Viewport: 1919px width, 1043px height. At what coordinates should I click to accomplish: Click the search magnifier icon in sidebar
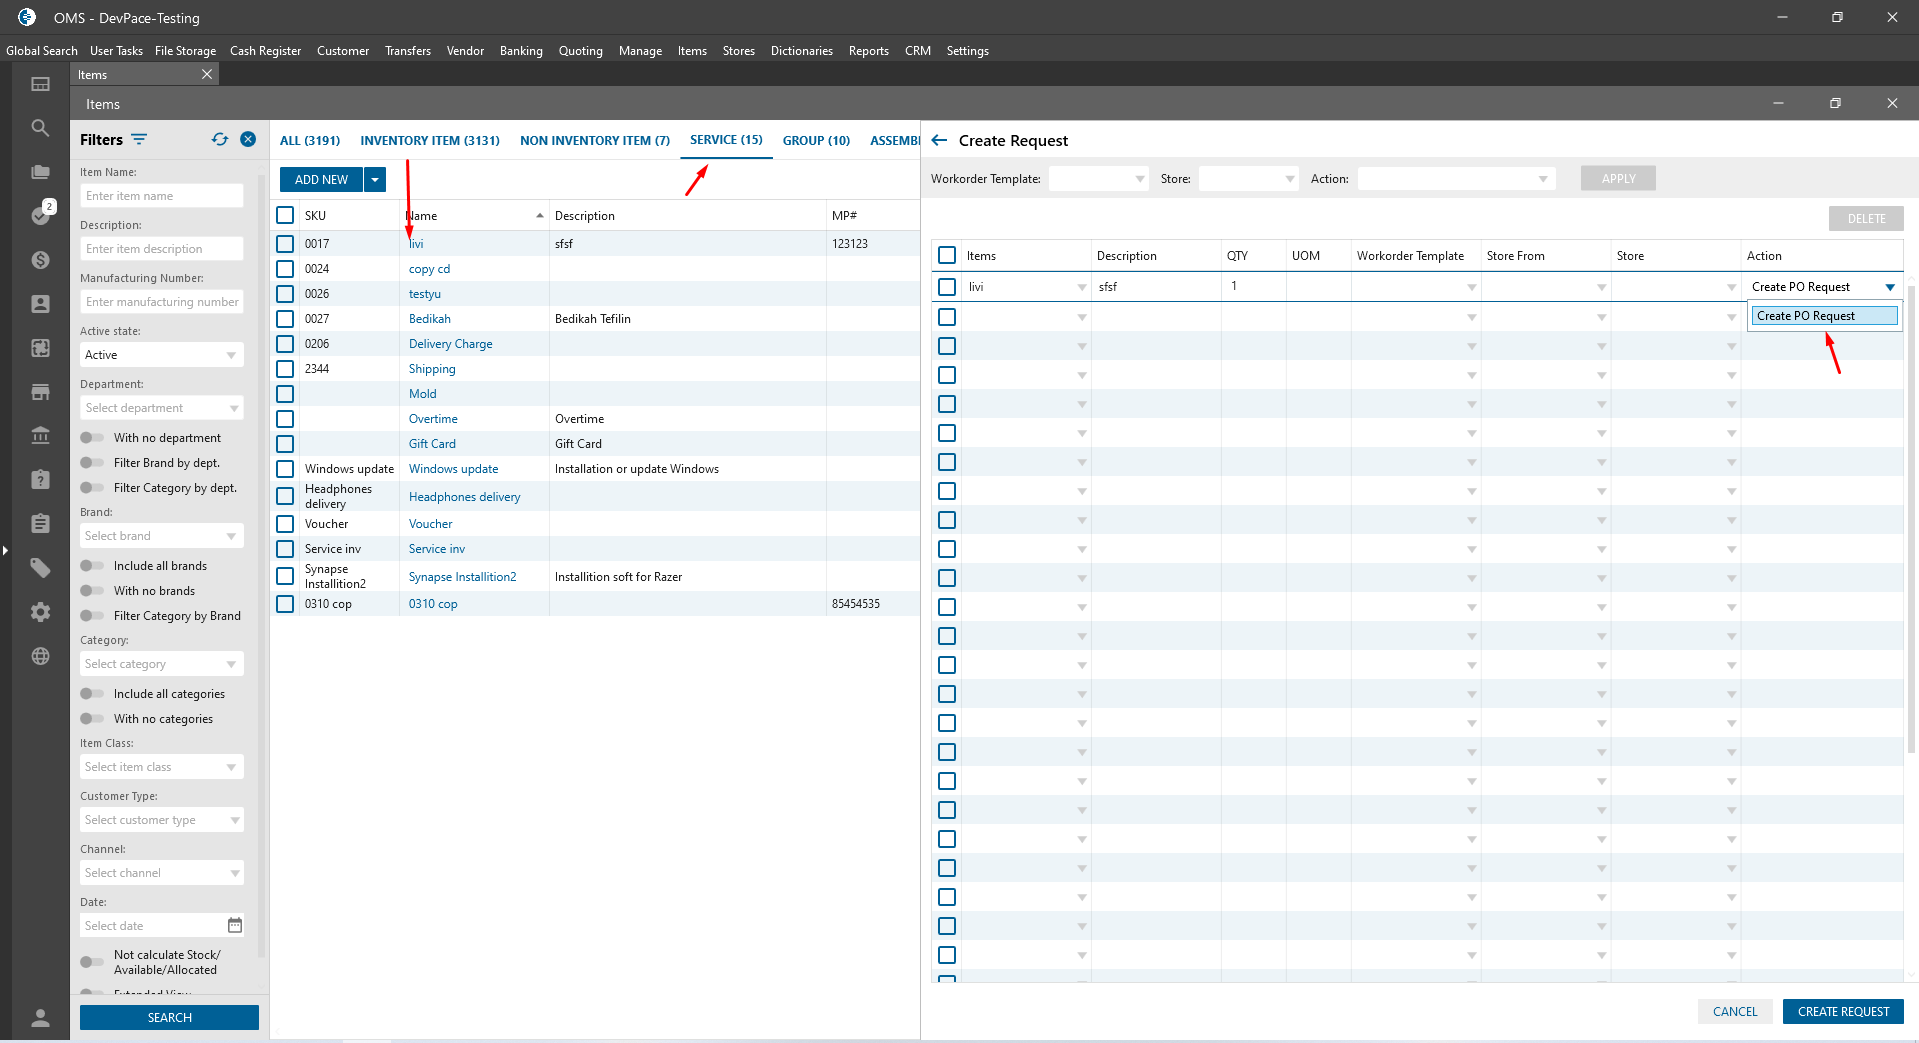(40, 128)
